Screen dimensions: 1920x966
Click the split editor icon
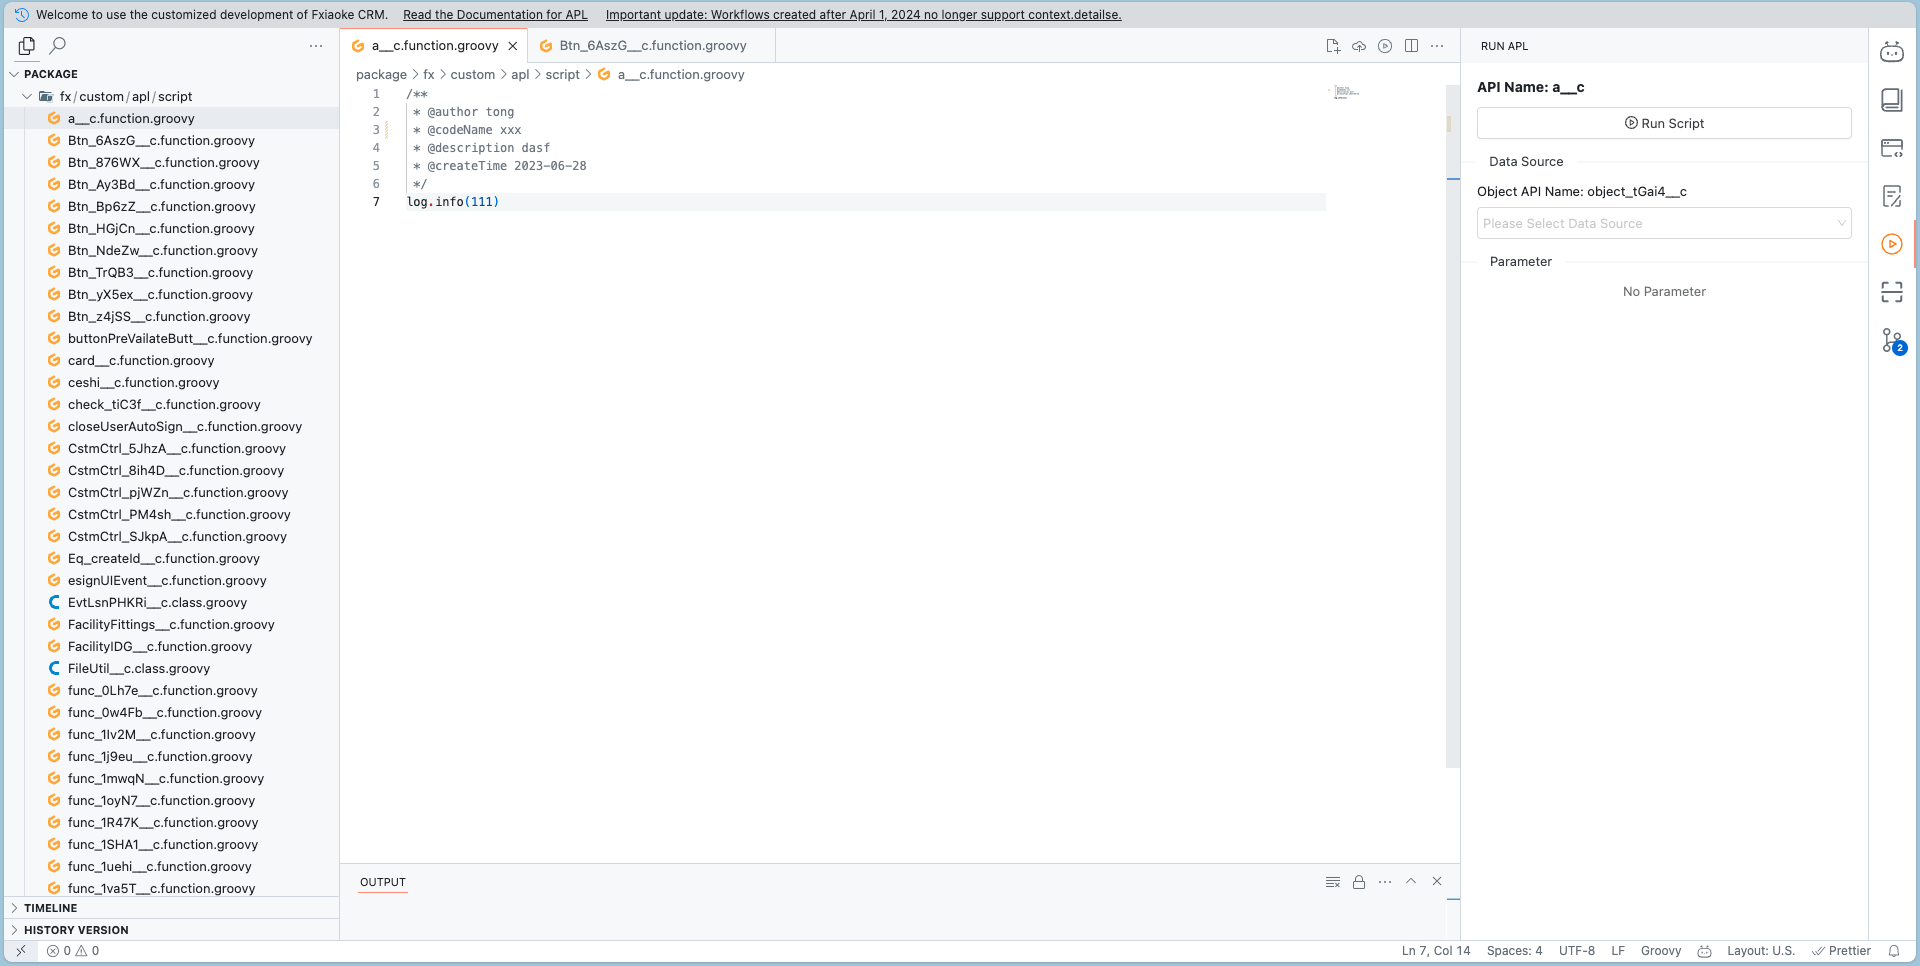[x=1411, y=46]
